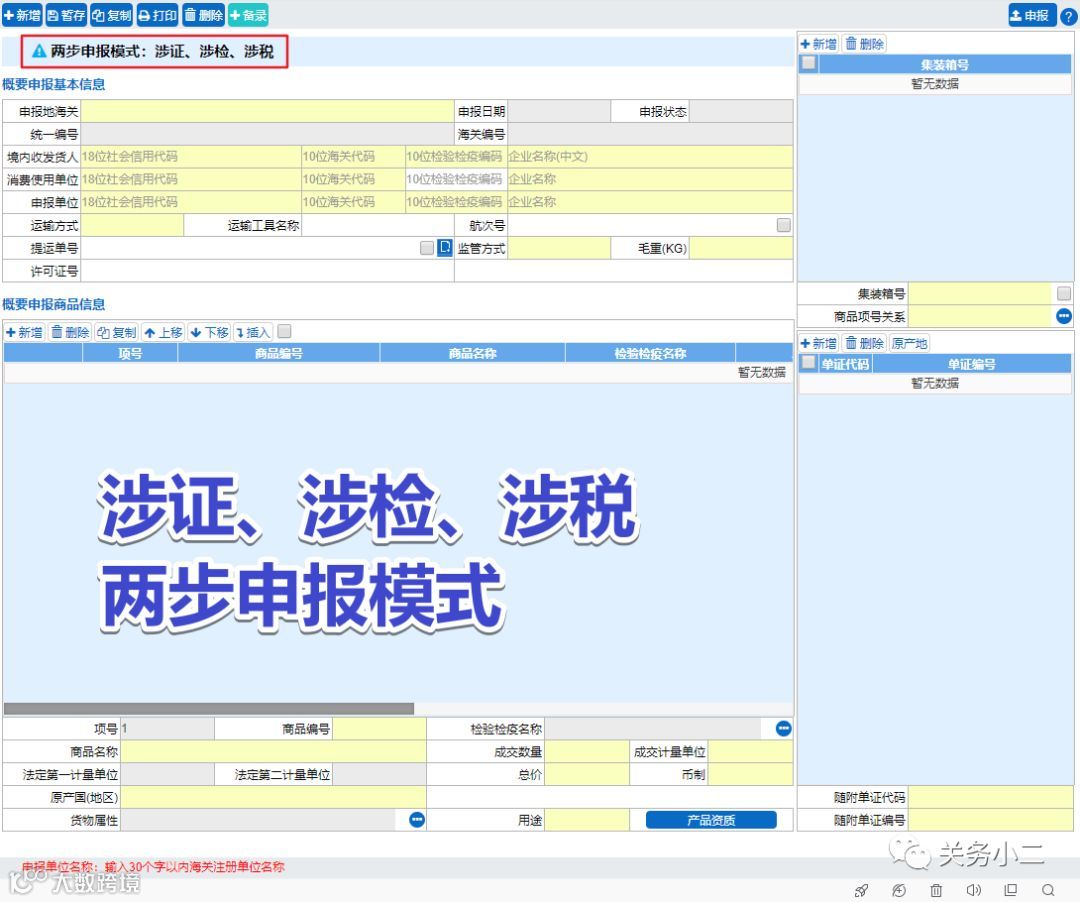
Task: Open the 用途 dropdown field
Action: click(x=586, y=820)
